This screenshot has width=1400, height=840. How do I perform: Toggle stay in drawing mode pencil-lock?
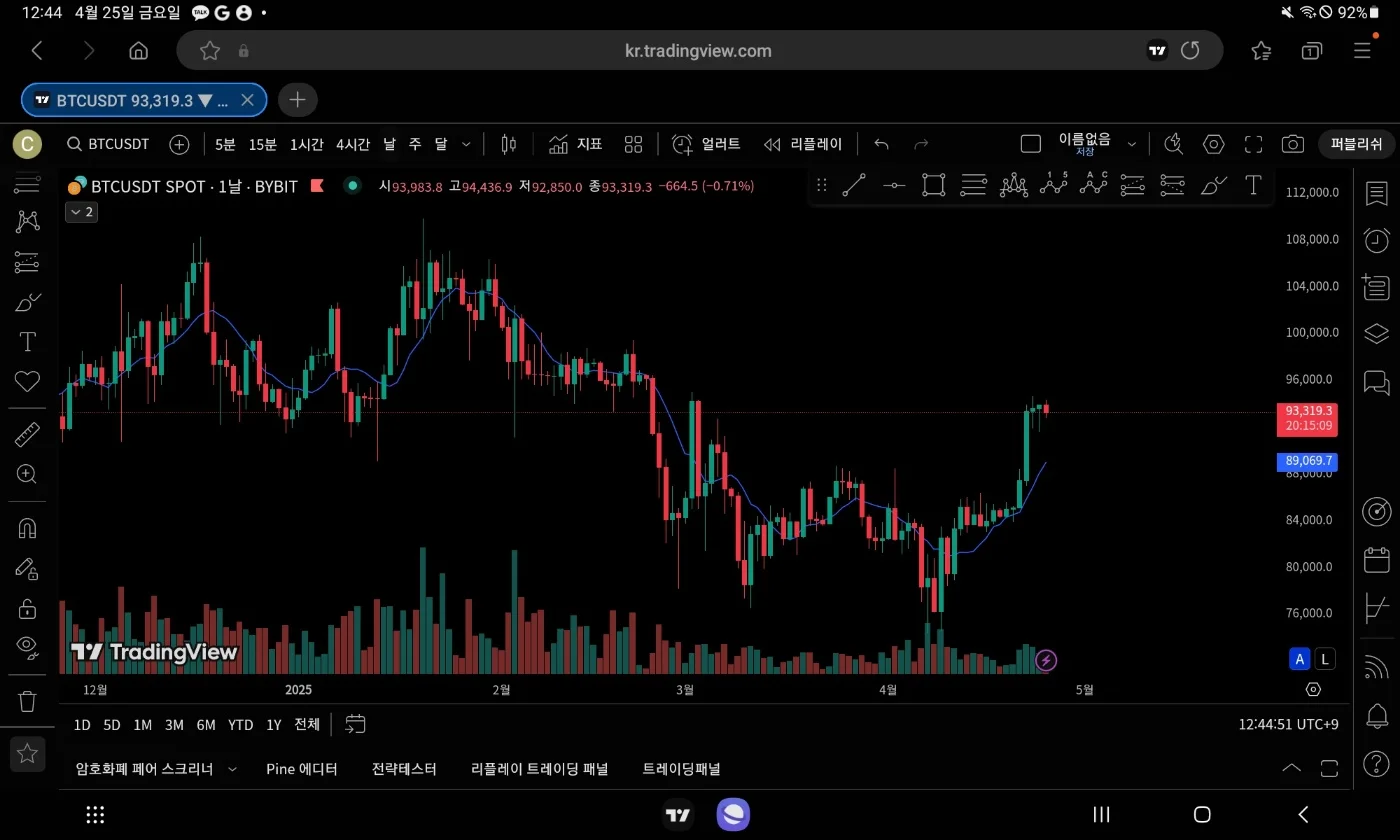tap(27, 568)
